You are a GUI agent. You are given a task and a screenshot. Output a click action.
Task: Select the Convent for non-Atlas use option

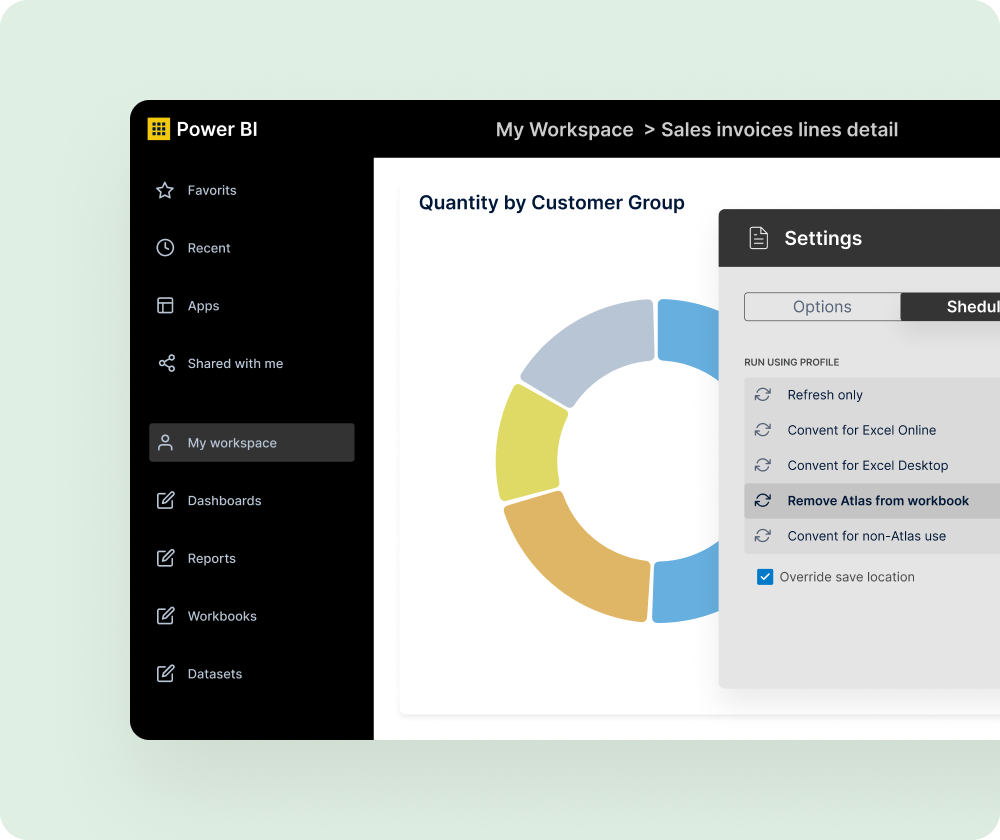click(866, 536)
